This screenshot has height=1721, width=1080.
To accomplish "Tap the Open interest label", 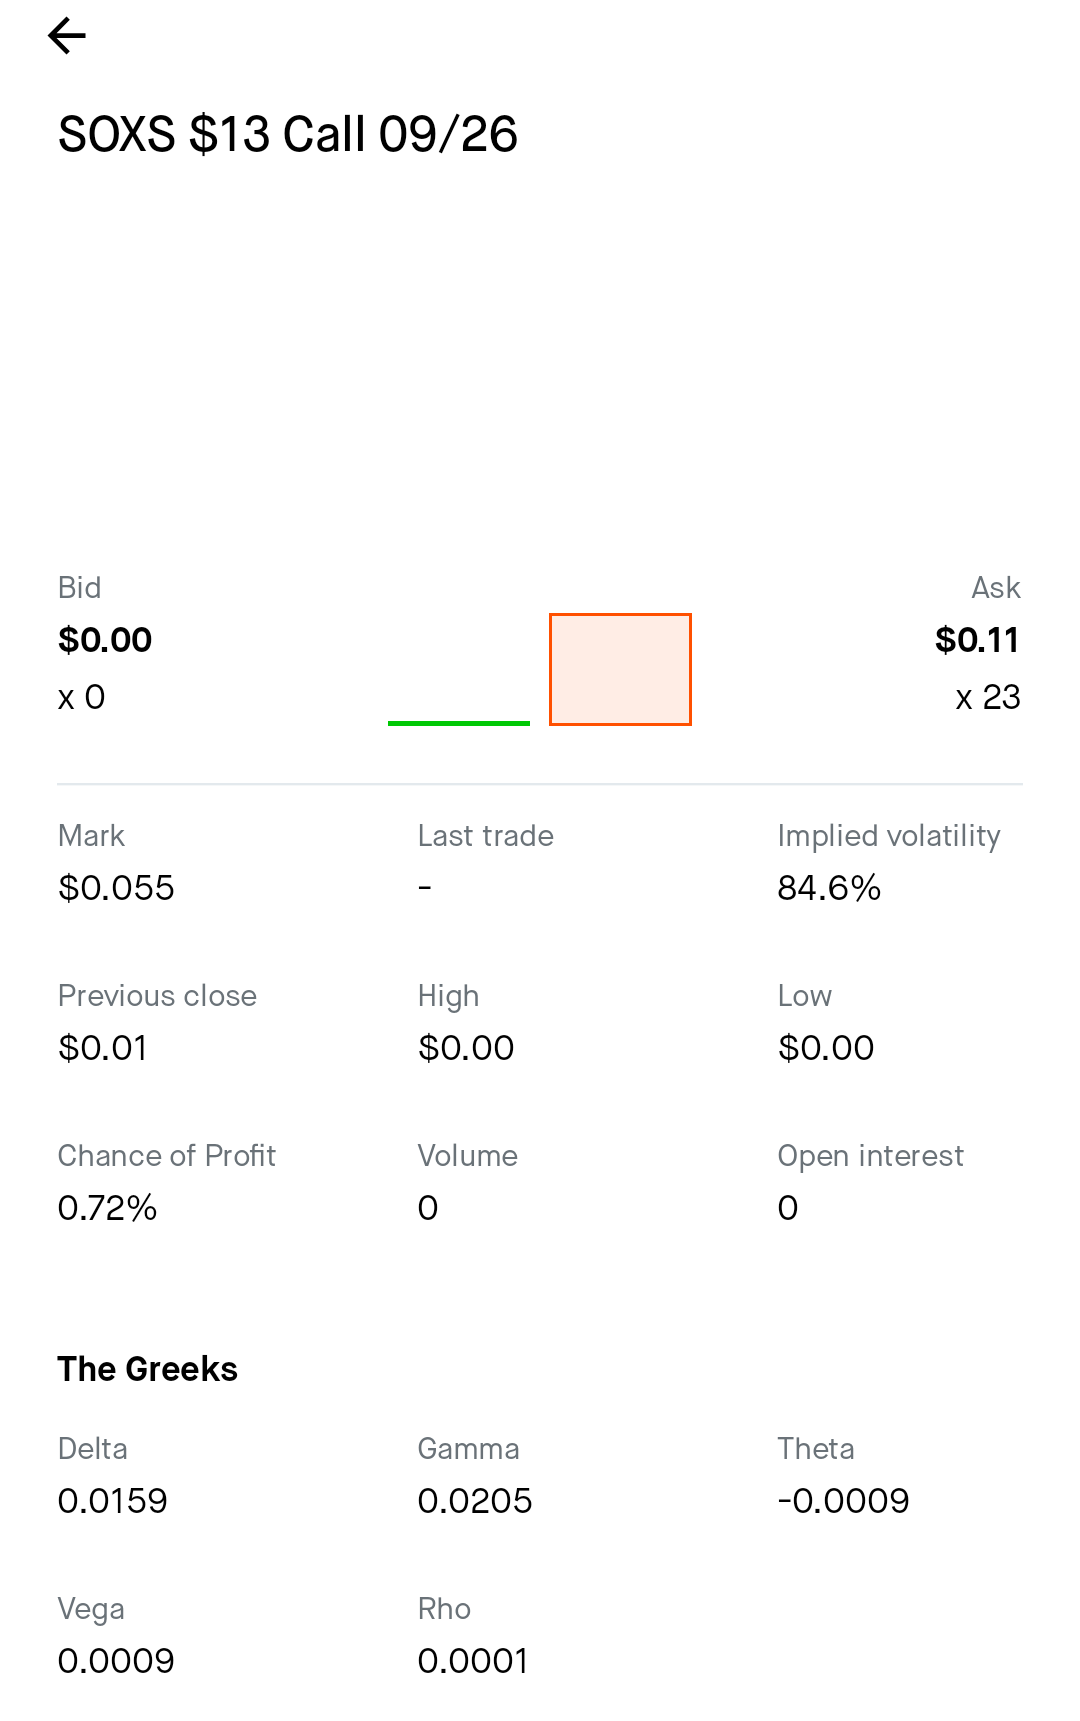I will [x=870, y=1156].
